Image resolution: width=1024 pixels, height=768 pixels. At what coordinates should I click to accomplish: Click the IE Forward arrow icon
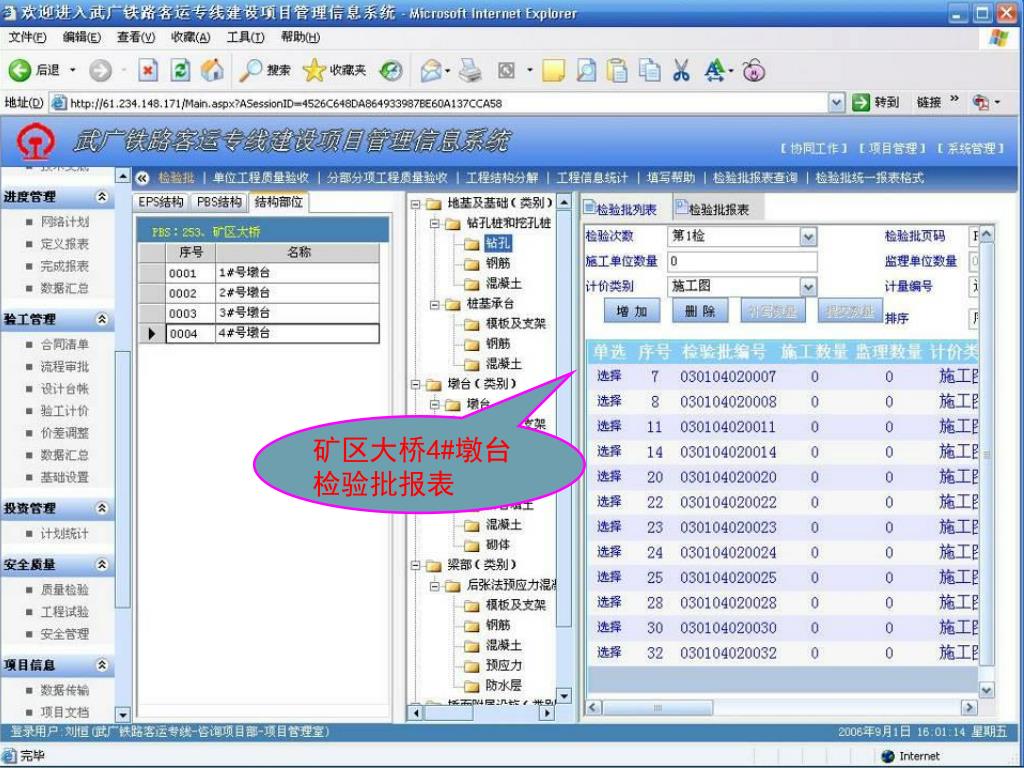(100, 70)
